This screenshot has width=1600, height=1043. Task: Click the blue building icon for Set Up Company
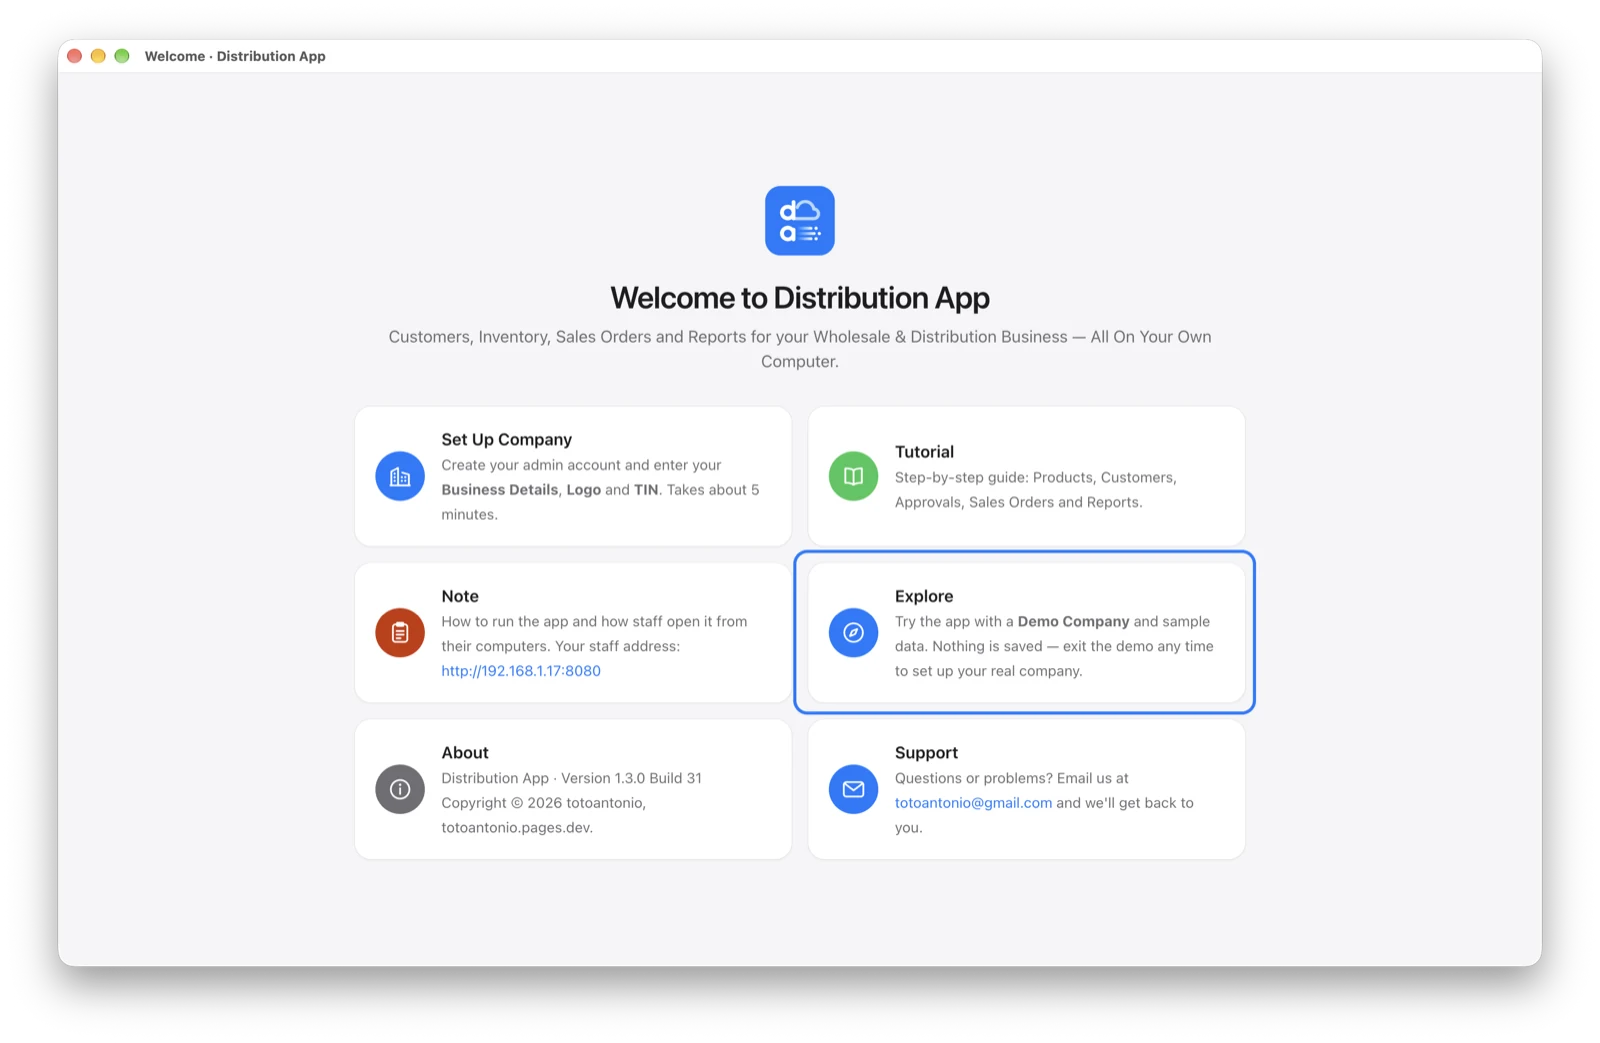(400, 476)
